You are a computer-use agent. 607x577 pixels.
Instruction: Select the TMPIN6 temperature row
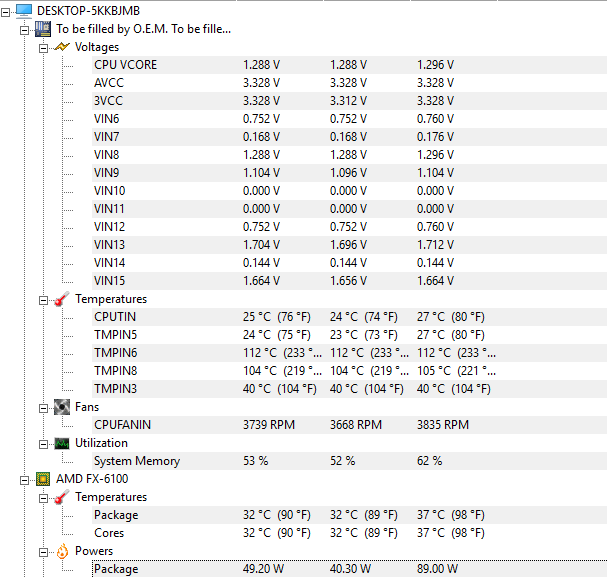pyautogui.click(x=350, y=353)
